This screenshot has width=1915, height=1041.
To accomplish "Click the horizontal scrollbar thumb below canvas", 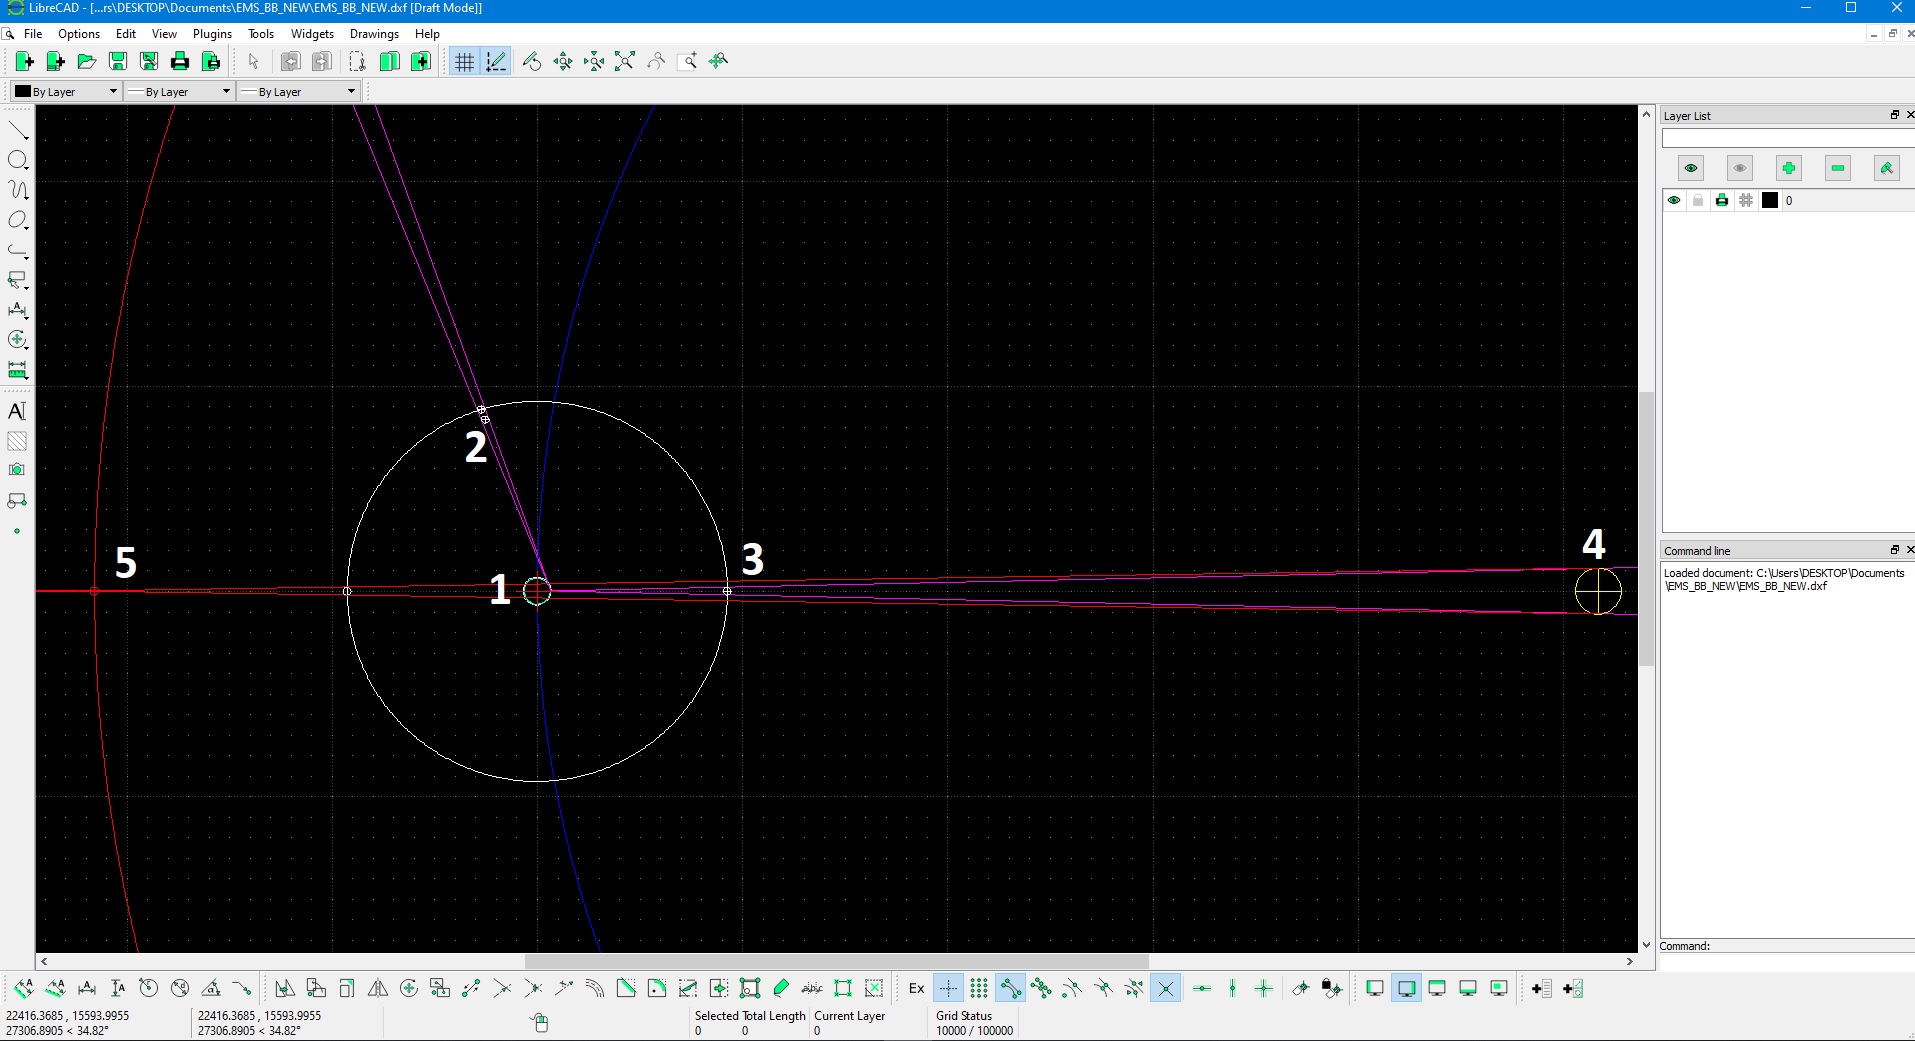I will [x=837, y=962].
